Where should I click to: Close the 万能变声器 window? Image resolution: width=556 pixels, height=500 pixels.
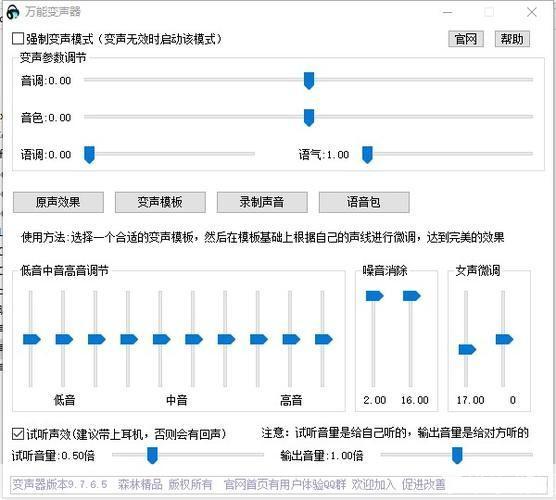coord(532,12)
